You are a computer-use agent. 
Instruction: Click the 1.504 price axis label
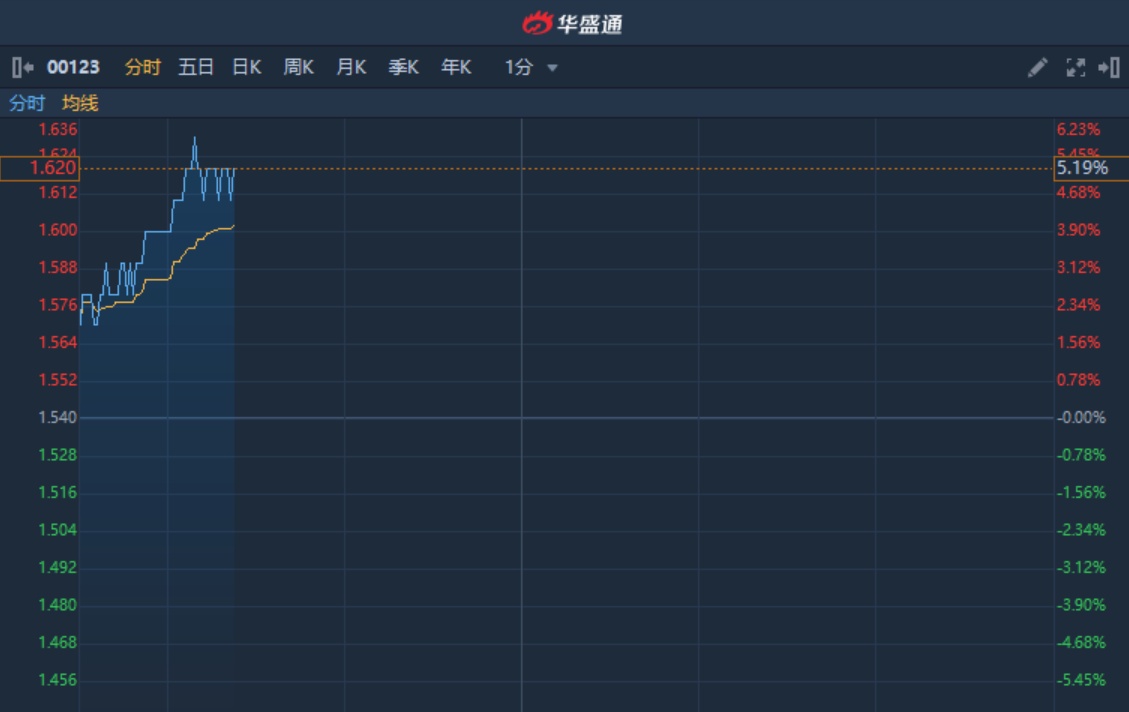point(58,530)
